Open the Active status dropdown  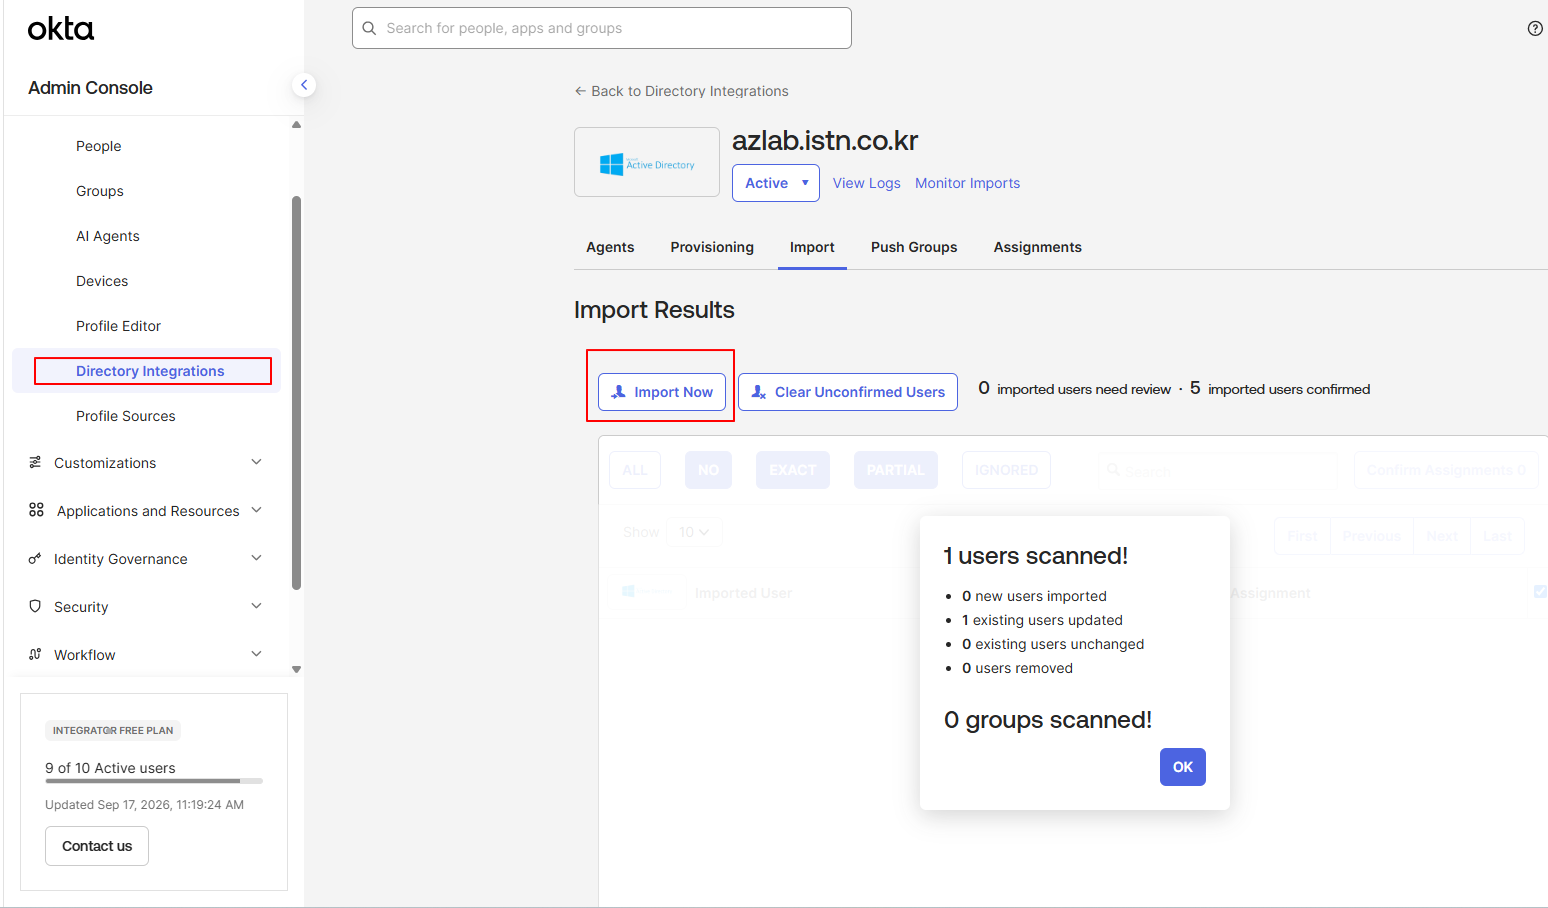coord(776,183)
